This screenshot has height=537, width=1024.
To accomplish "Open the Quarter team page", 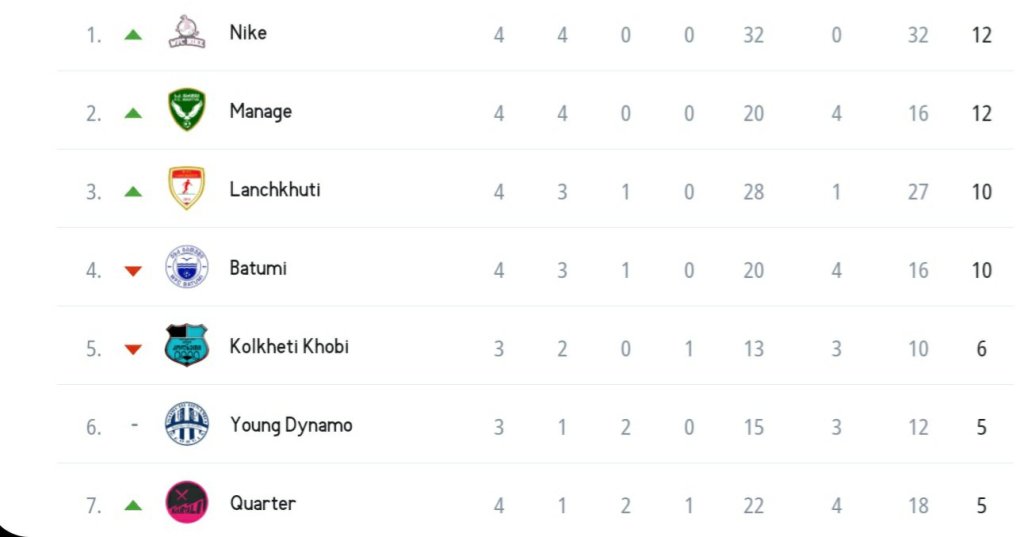I will pyautogui.click(x=263, y=503).
